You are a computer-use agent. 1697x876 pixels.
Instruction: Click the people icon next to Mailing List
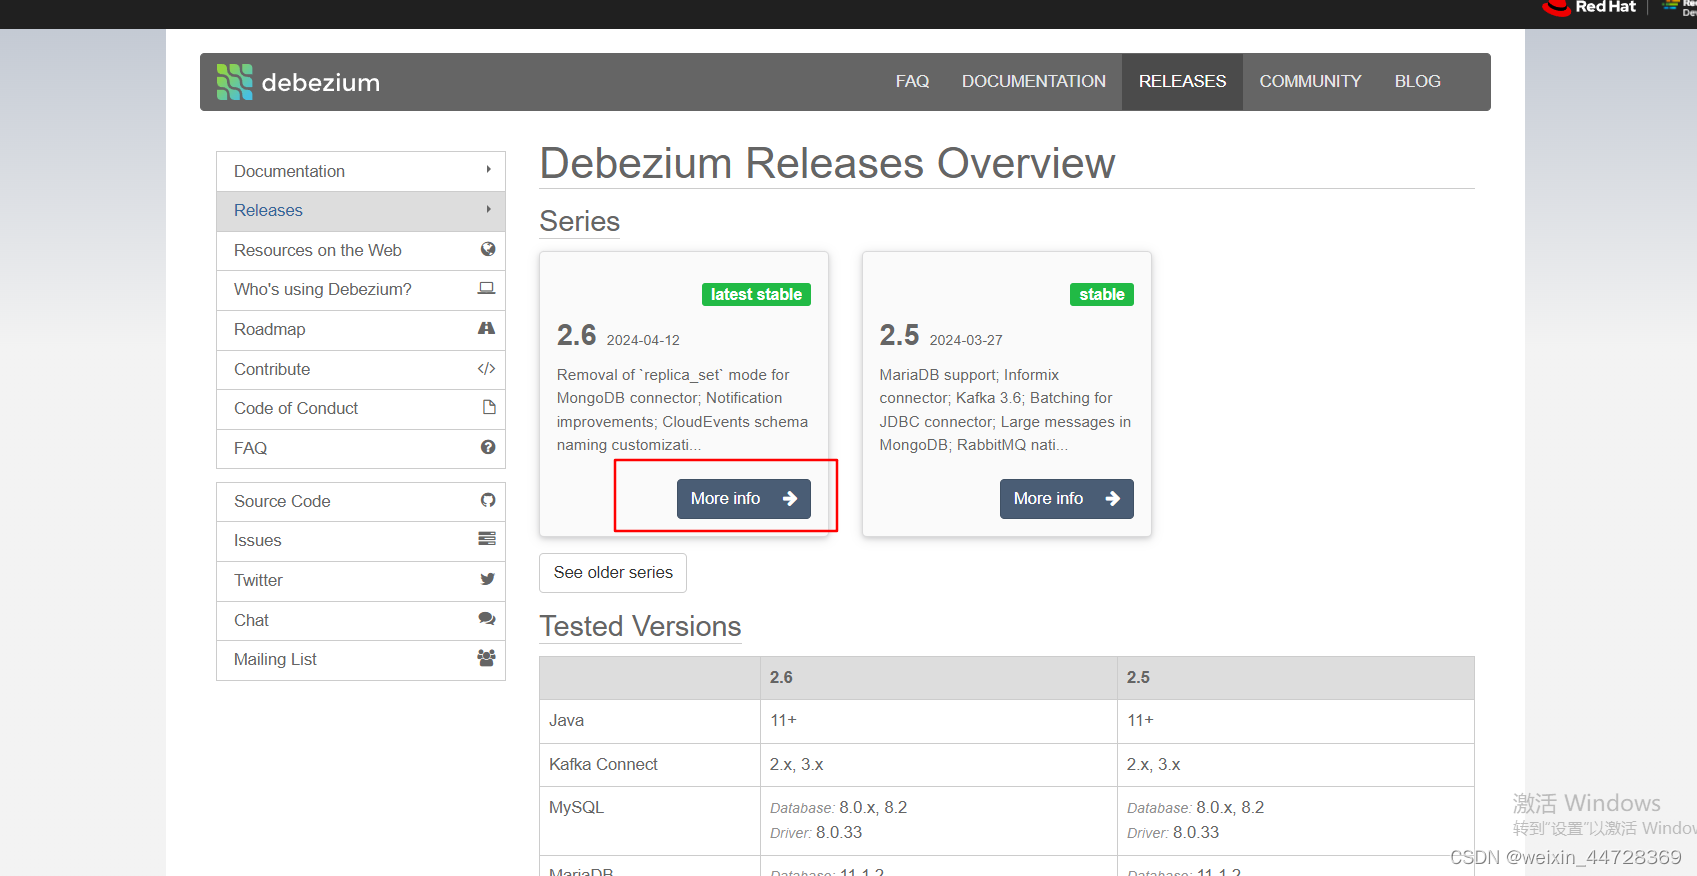click(x=487, y=658)
